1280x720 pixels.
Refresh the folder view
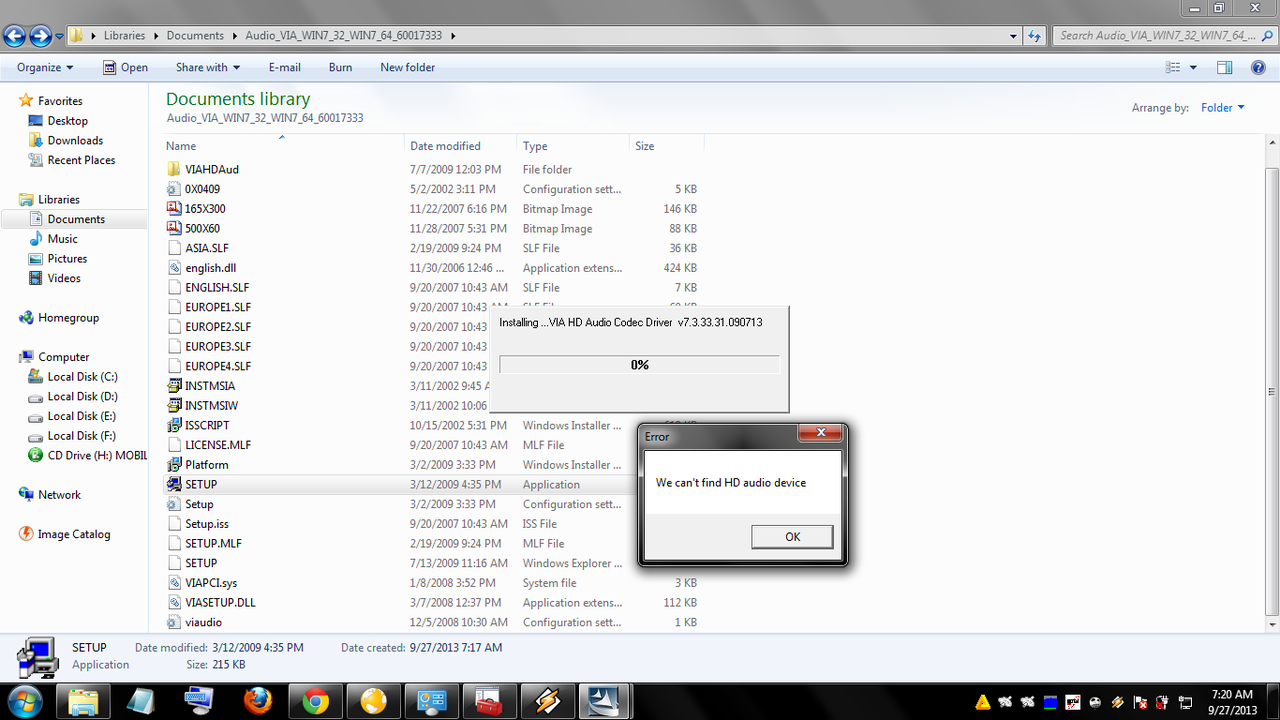click(1034, 36)
